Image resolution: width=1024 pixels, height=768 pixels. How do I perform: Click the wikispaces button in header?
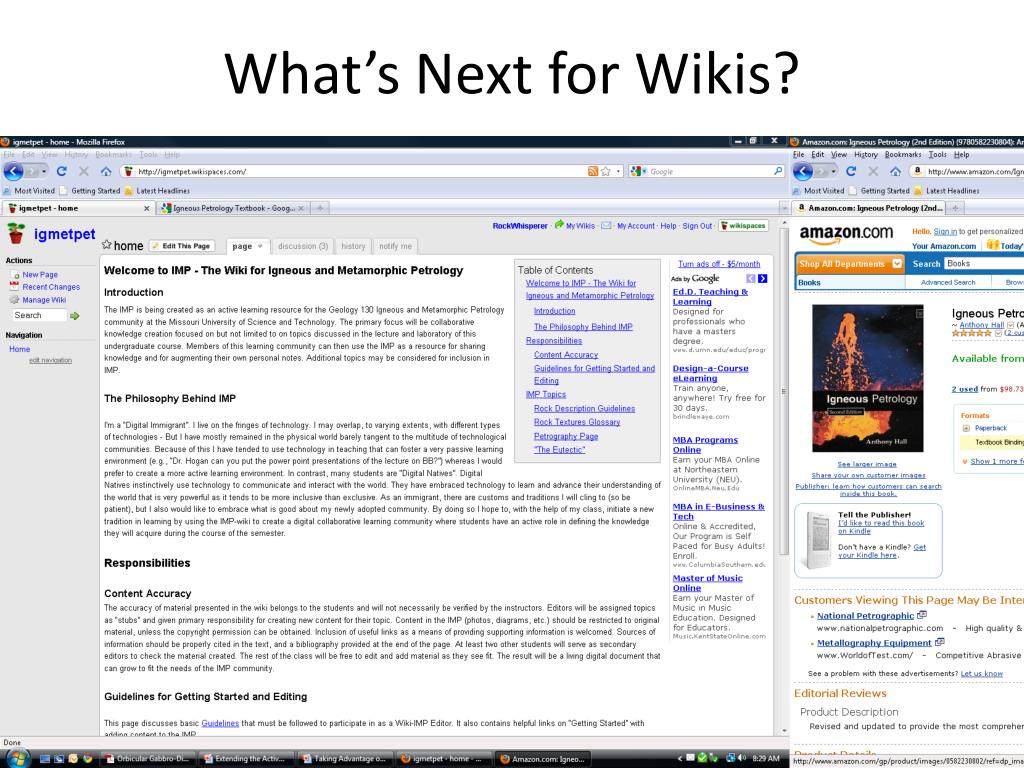[743, 226]
